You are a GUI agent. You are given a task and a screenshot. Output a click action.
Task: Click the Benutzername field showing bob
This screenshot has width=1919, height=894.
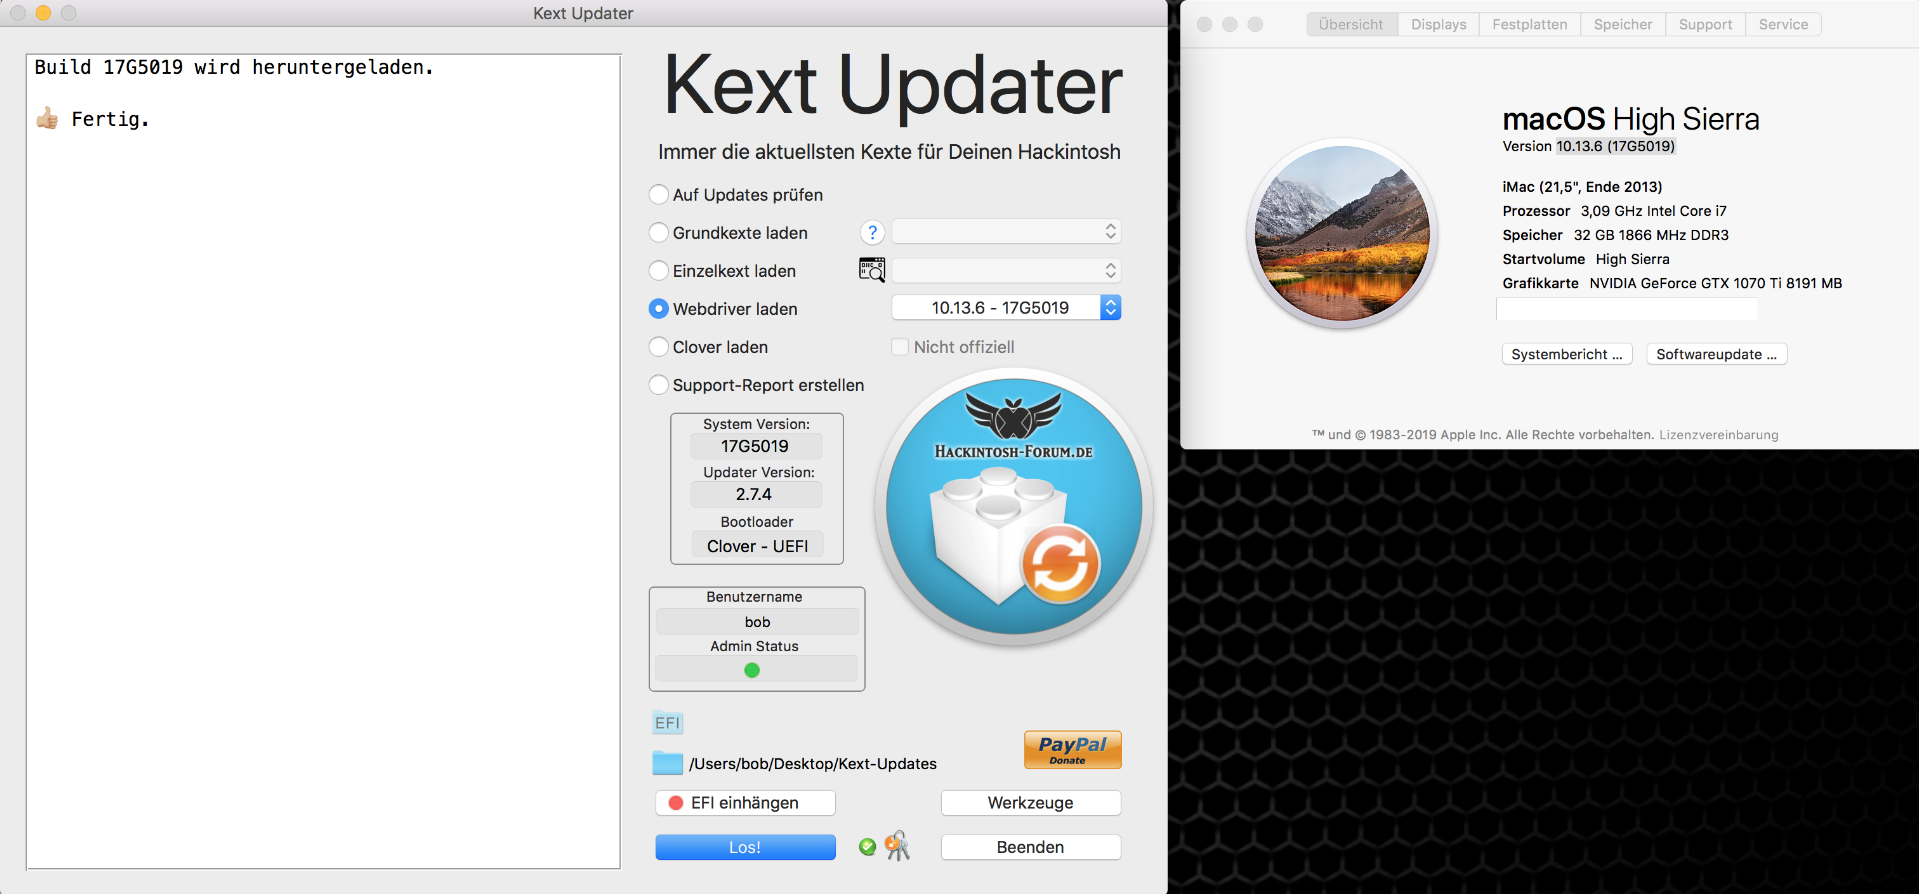(757, 622)
